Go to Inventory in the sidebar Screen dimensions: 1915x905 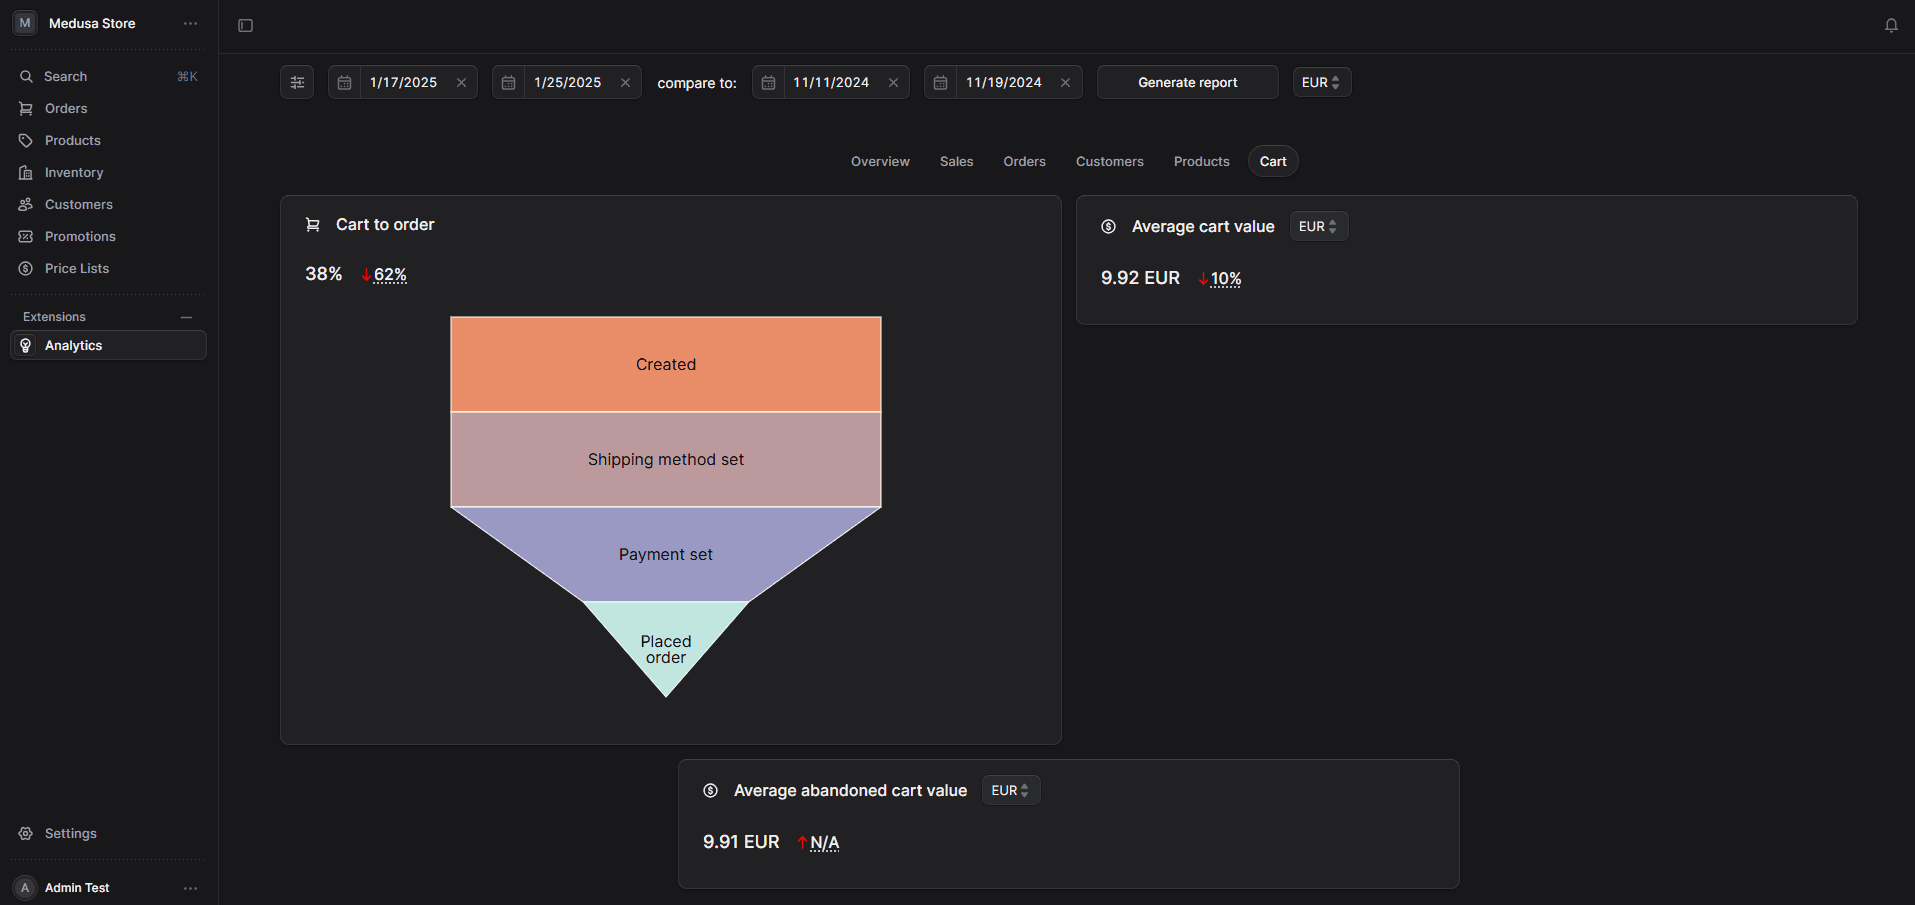click(74, 173)
